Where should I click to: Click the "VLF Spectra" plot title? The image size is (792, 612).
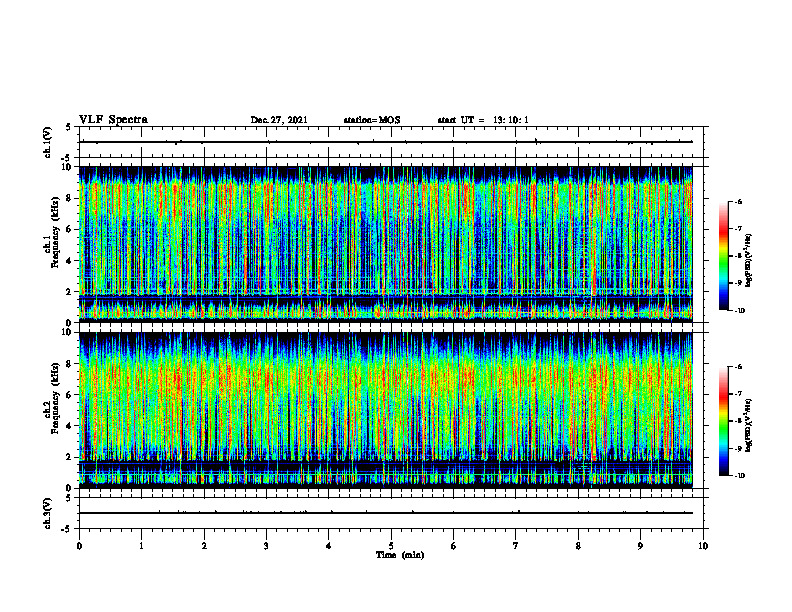[x=113, y=120]
